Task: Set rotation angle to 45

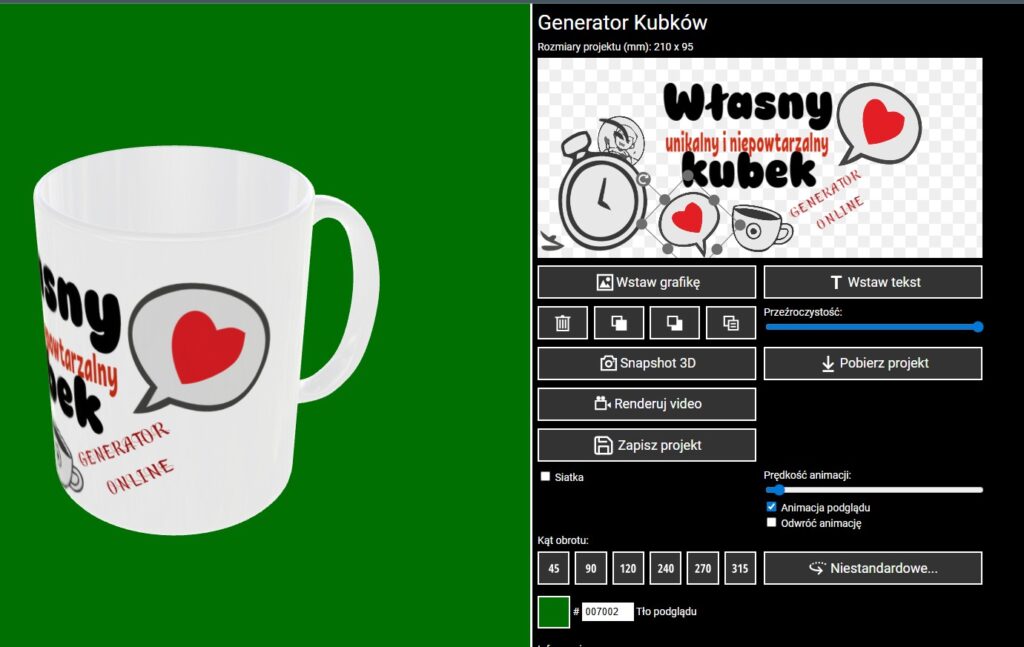Action: pyautogui.click(x=554, y=568)
